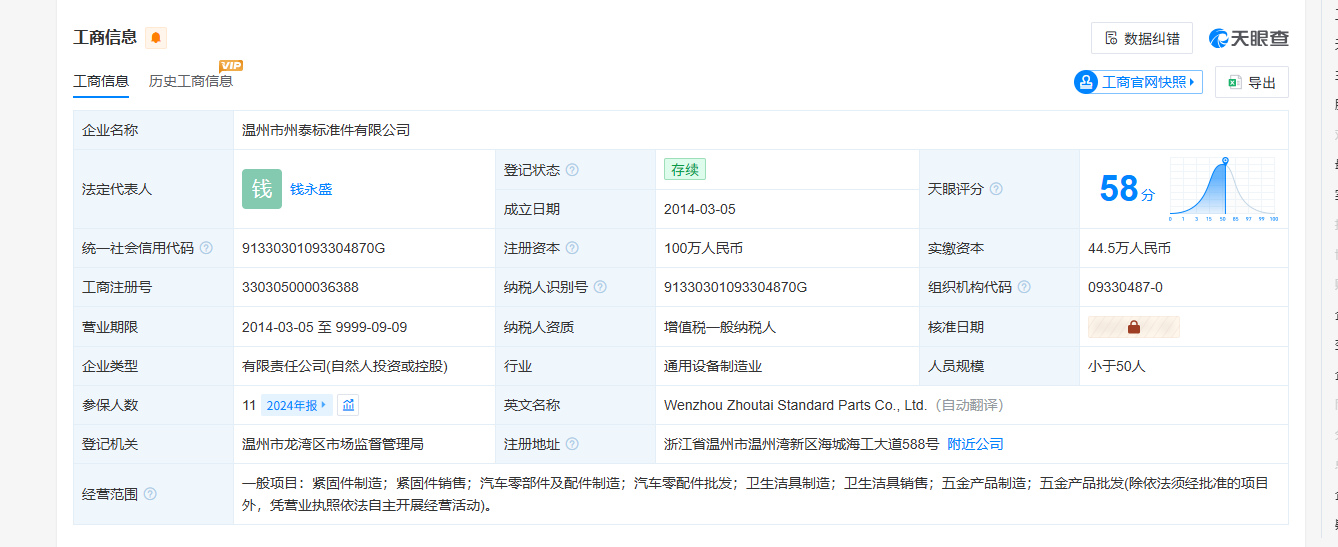This screenshot has width=1338, height=547.
Task: Click help icon next to 经营范围
Action: pyautogui.click(x=150, y=494)
